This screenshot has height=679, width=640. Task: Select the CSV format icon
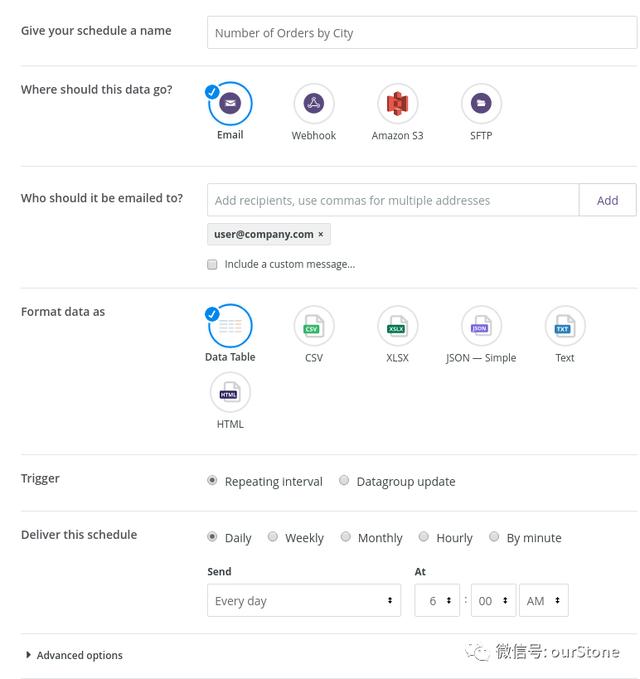314,326
